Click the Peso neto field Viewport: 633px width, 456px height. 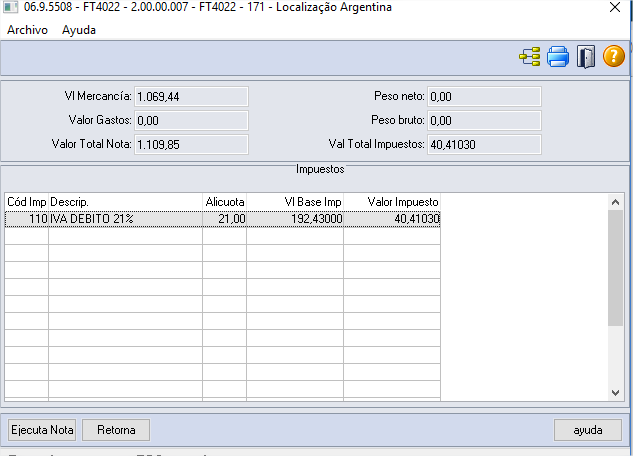point(484,96)
